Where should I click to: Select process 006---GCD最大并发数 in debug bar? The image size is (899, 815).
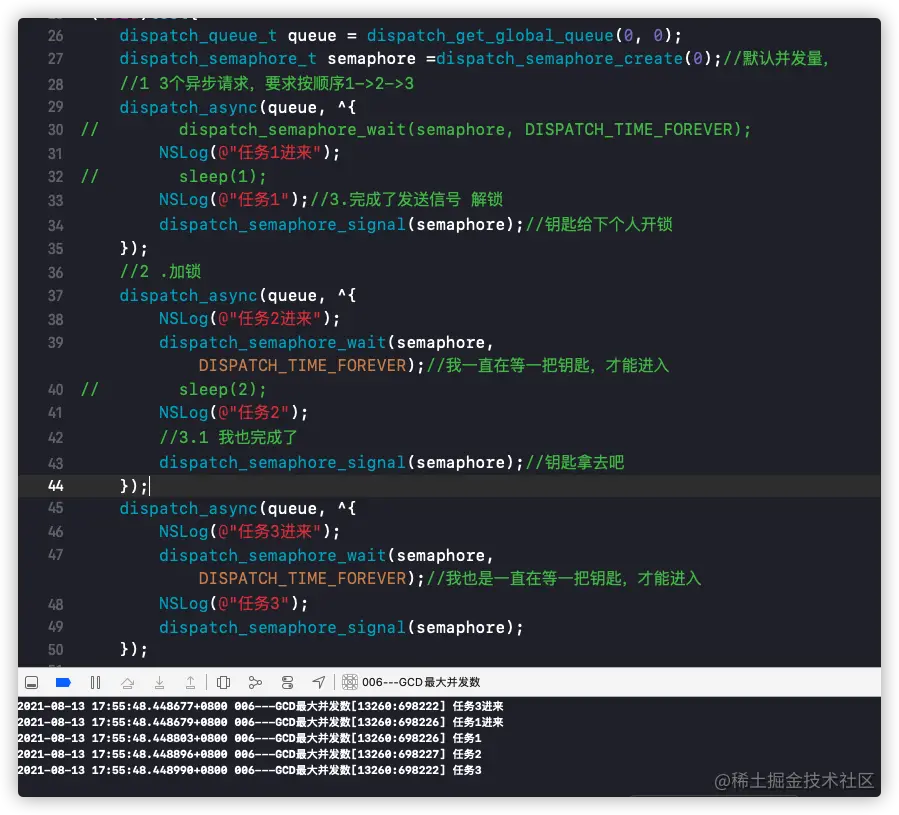coord(421,682)
